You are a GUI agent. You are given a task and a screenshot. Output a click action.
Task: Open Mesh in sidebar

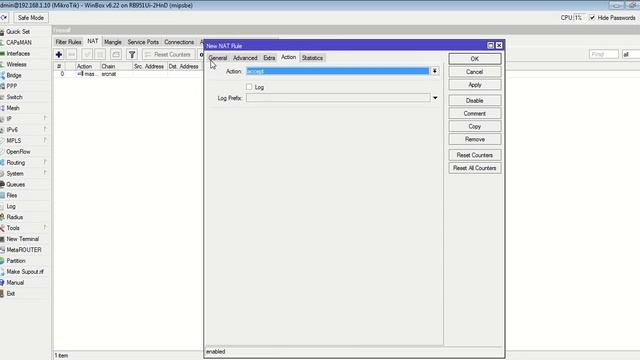13,108
